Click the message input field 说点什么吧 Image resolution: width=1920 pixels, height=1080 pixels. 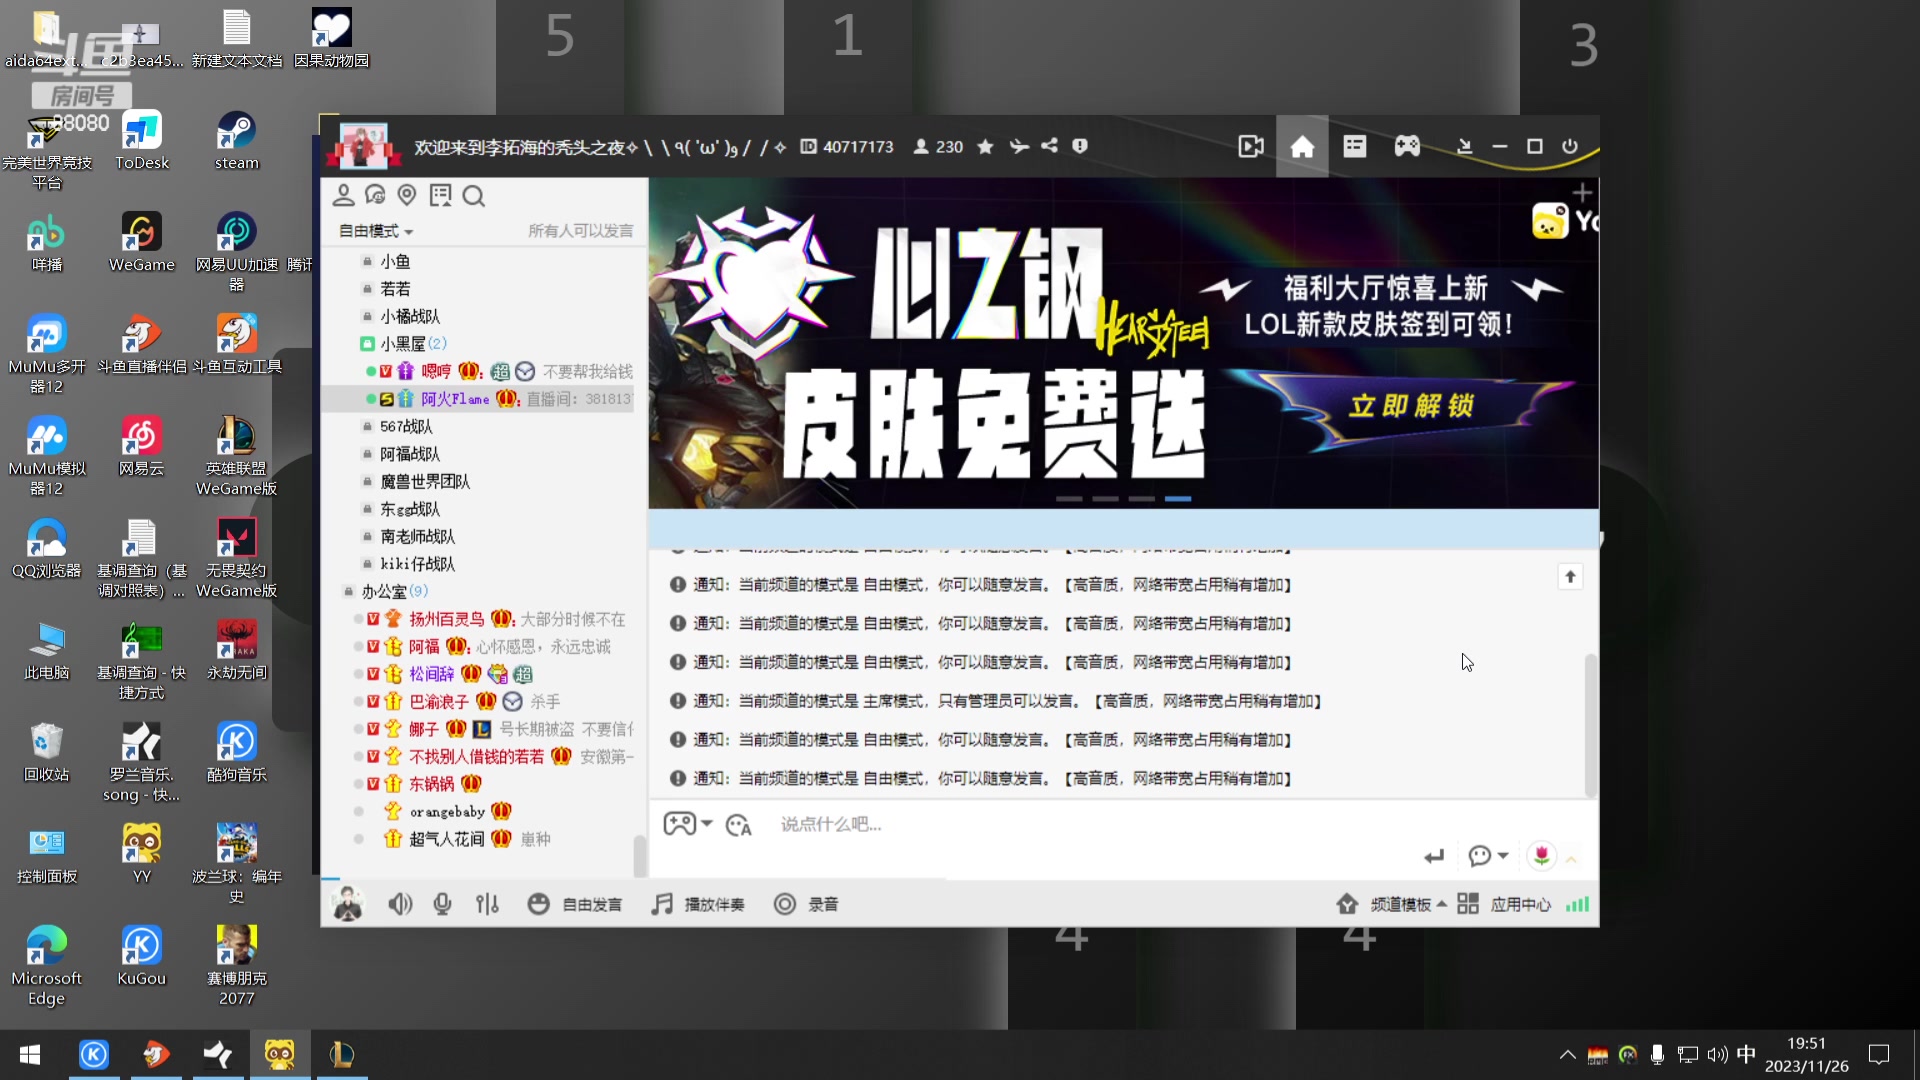830,824
